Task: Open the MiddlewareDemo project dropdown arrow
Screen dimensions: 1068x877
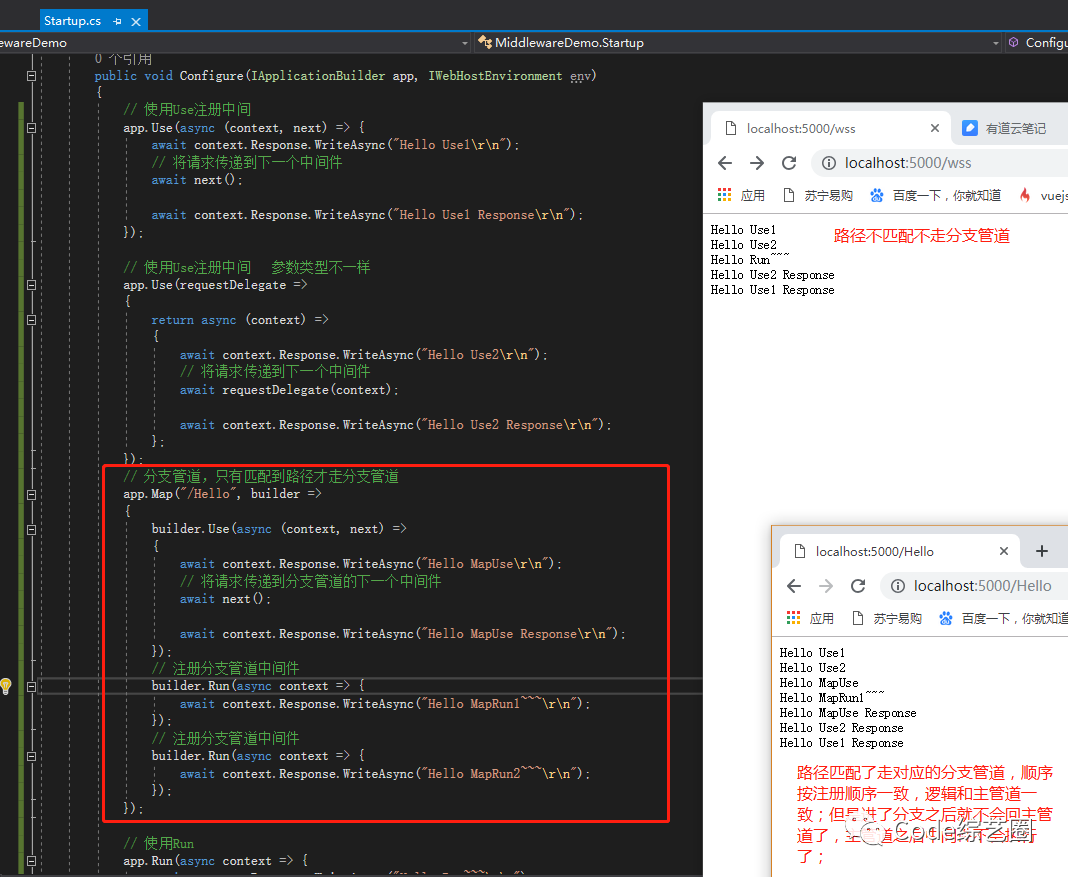Action: pyautogui.click(x=465, y=43)
